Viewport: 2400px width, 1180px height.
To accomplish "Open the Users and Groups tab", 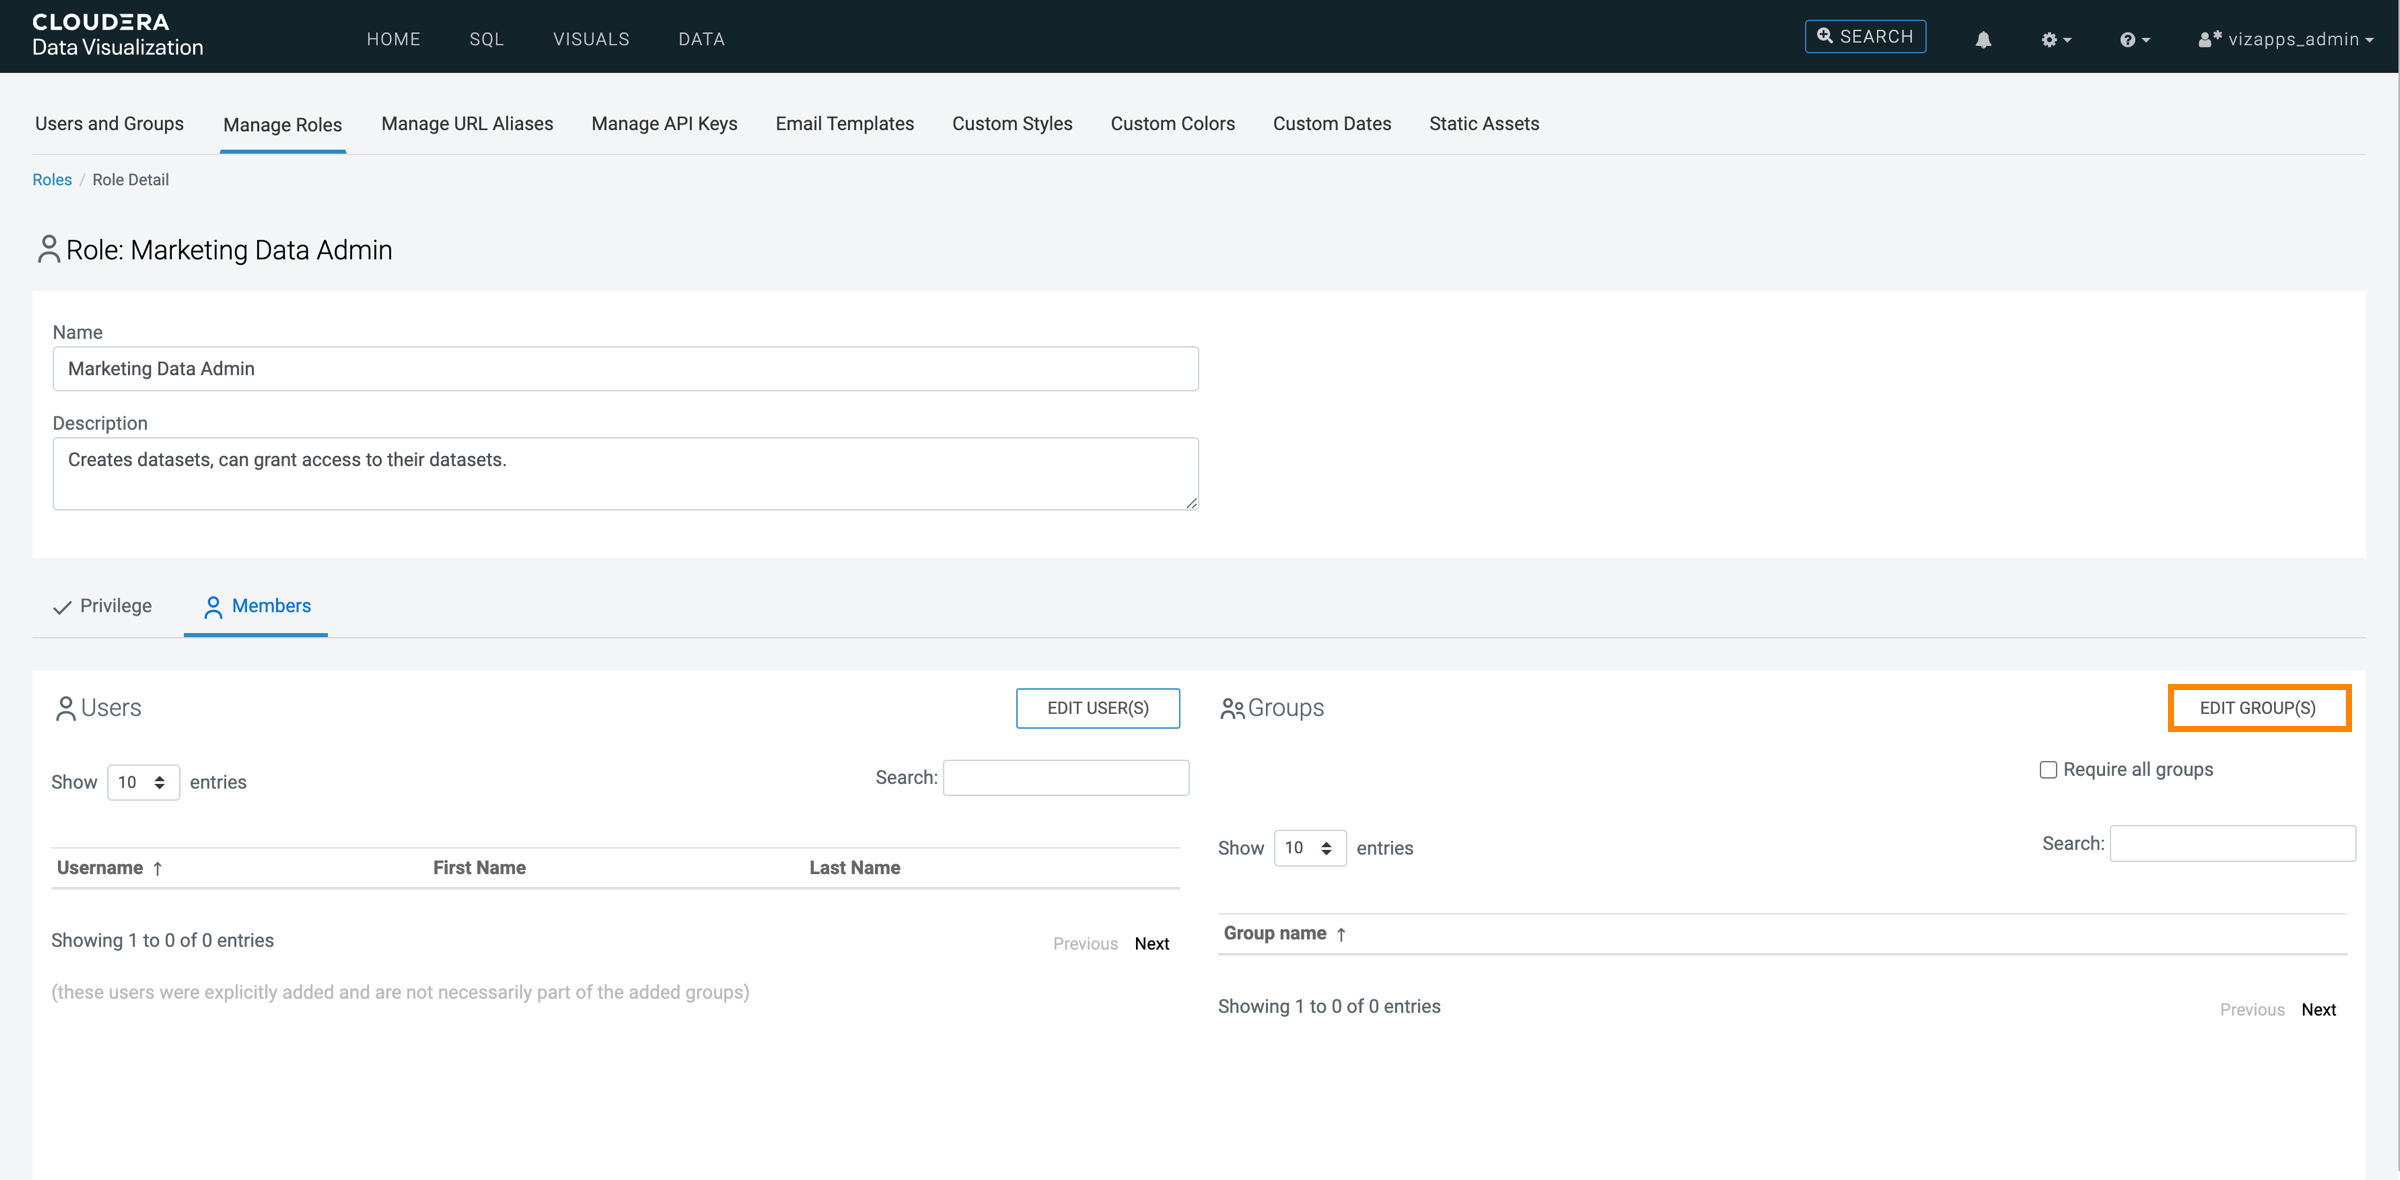I will [109, 124].
